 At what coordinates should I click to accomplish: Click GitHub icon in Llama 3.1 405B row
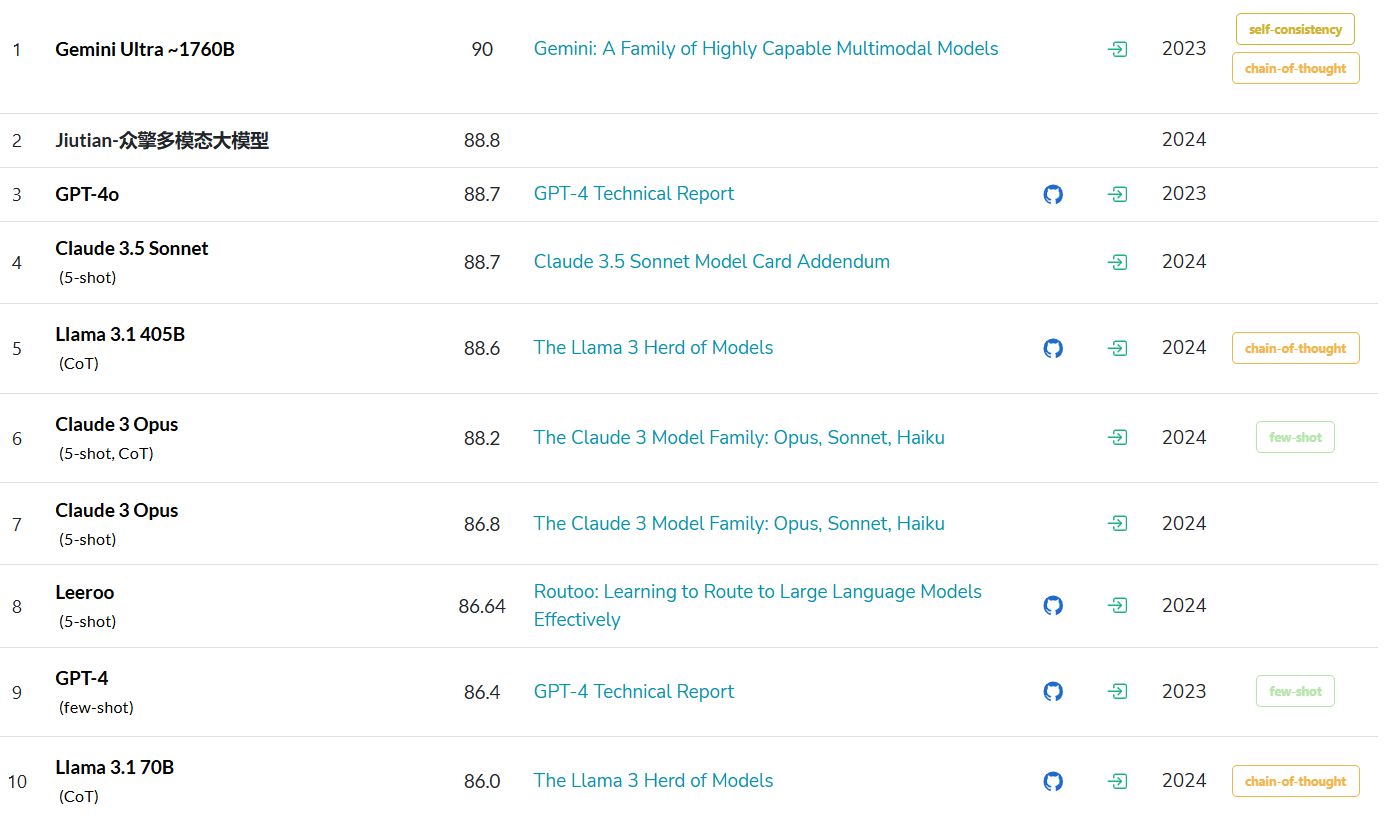click(1052, 348)
